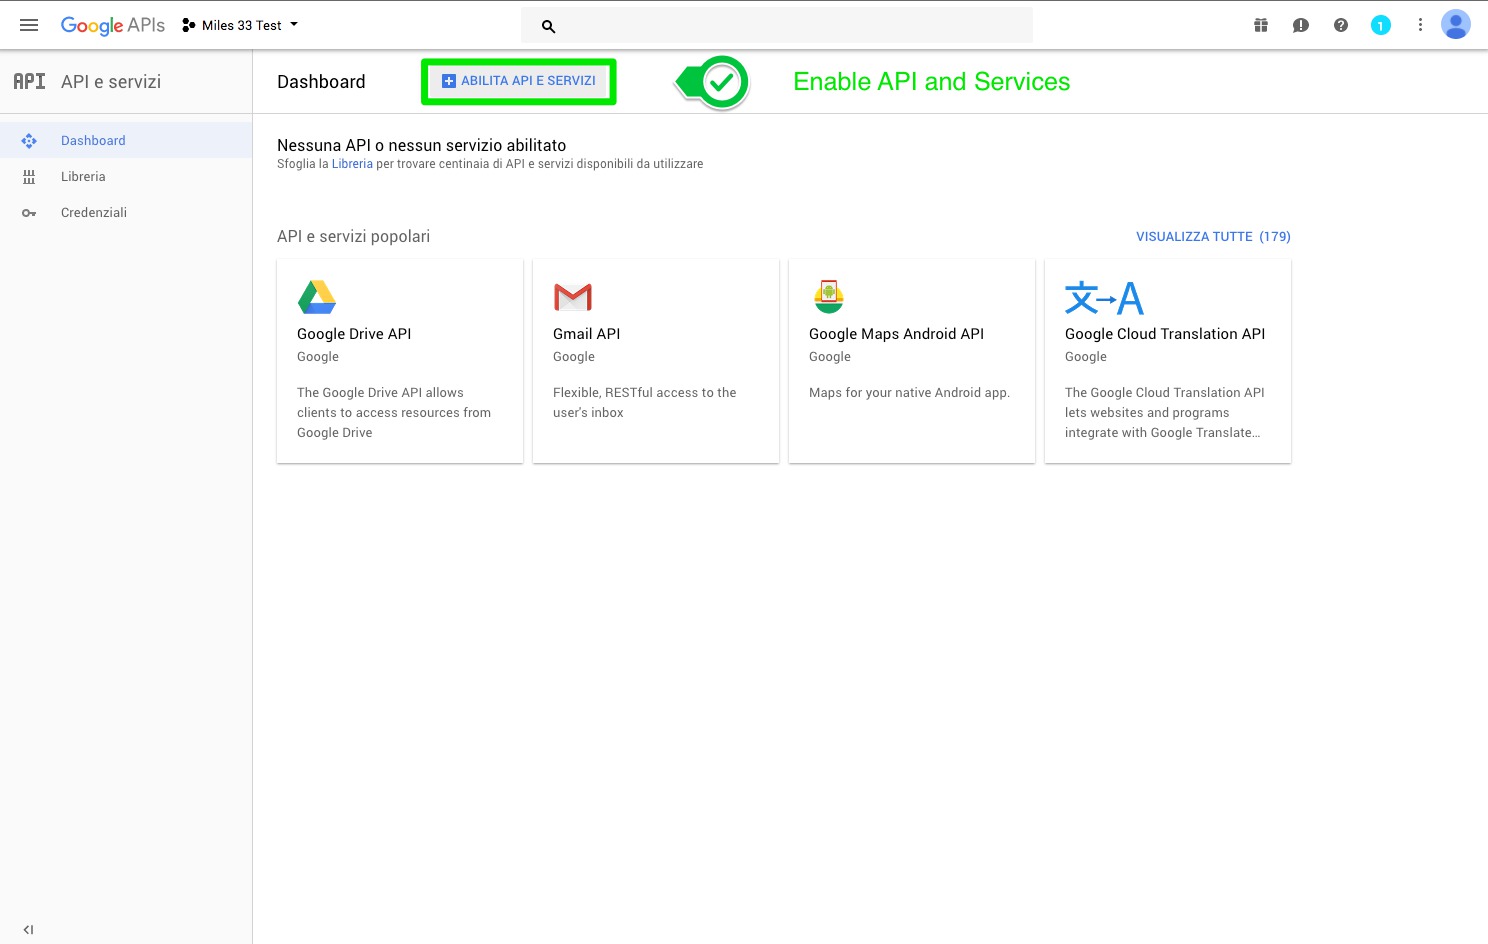Open the hamburger navigation menu
Image resolution: width=1488 pixels, height=944 pixels.
pos(29,25)
